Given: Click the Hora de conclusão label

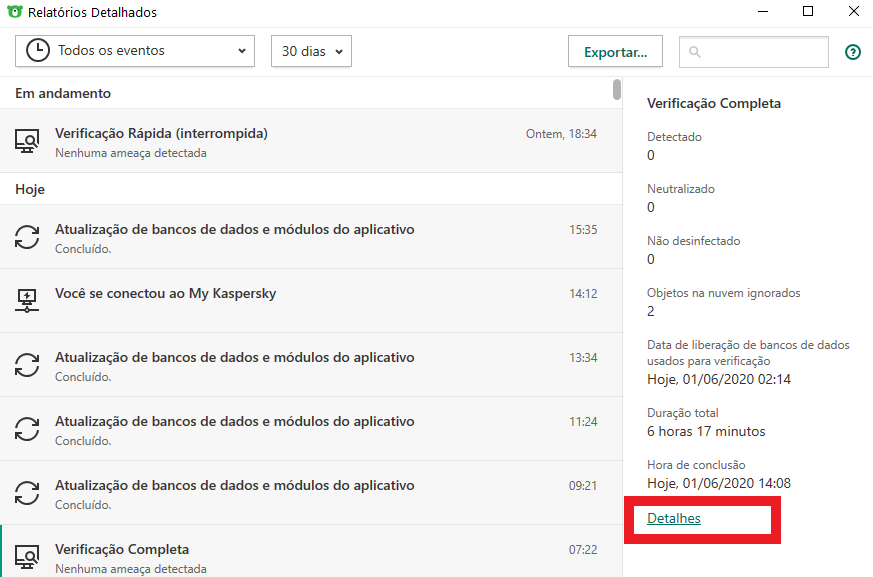Looking at the screenshot, I should [x=696, y=464].
